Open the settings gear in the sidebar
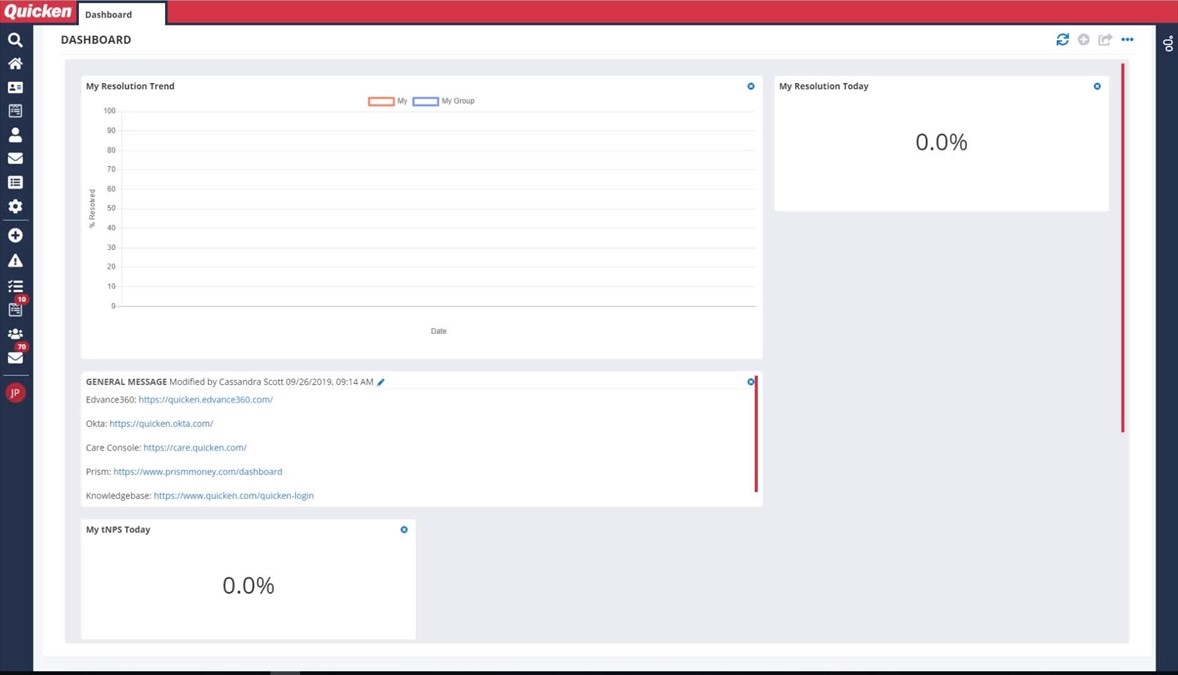This screenshot has width=1178, height=675. click(15, 206)
